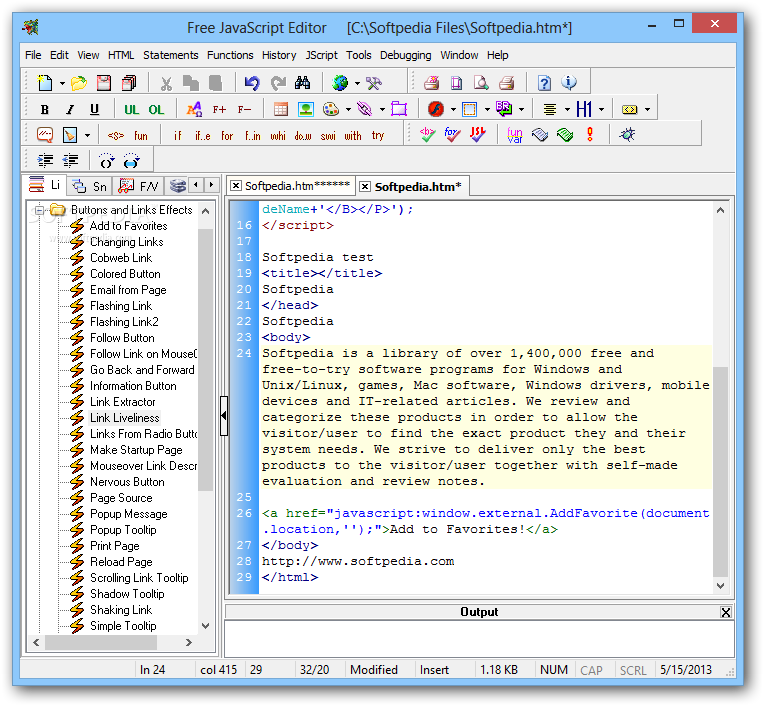Undo the last edit with the Undo arrow
The width and height of the screenshot is (764, 706).
pyautogui.click(x=252, y=83)
